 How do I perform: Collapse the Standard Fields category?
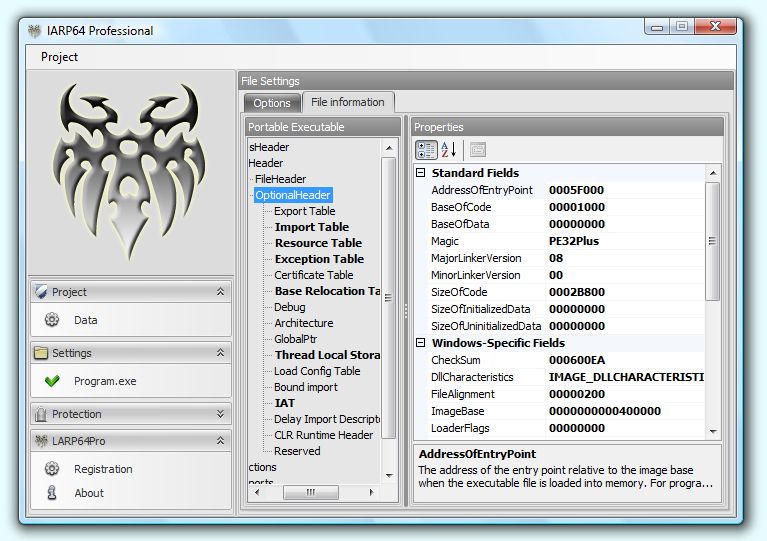[420, 173]
